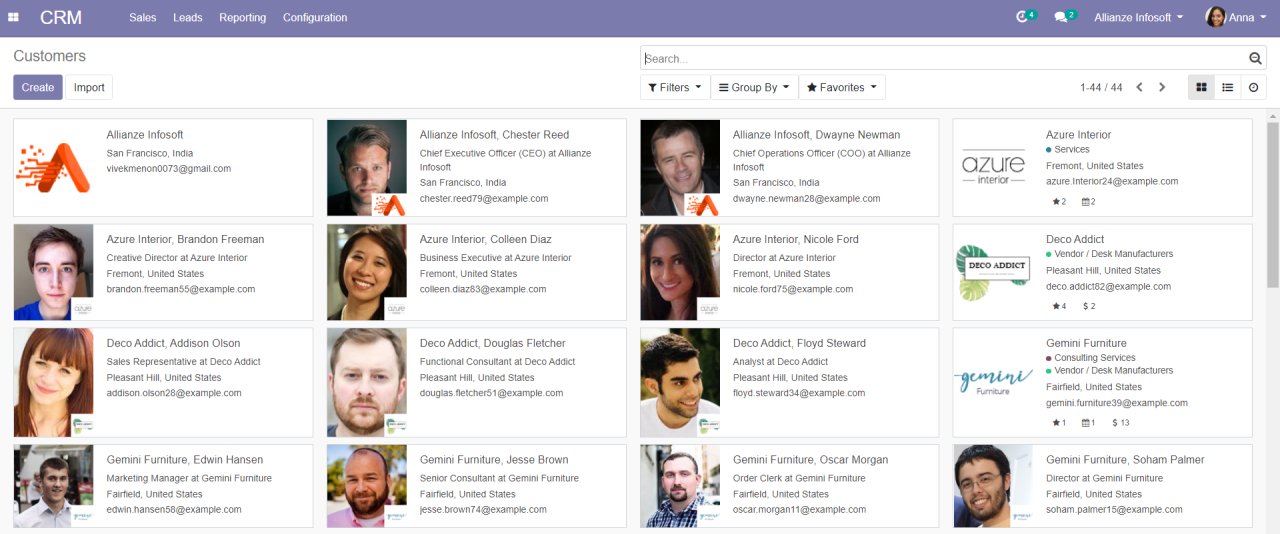Open Oscar Morgan's photo
The width and height of the screenshot is (1280, 534).
(x=680, y=486)
